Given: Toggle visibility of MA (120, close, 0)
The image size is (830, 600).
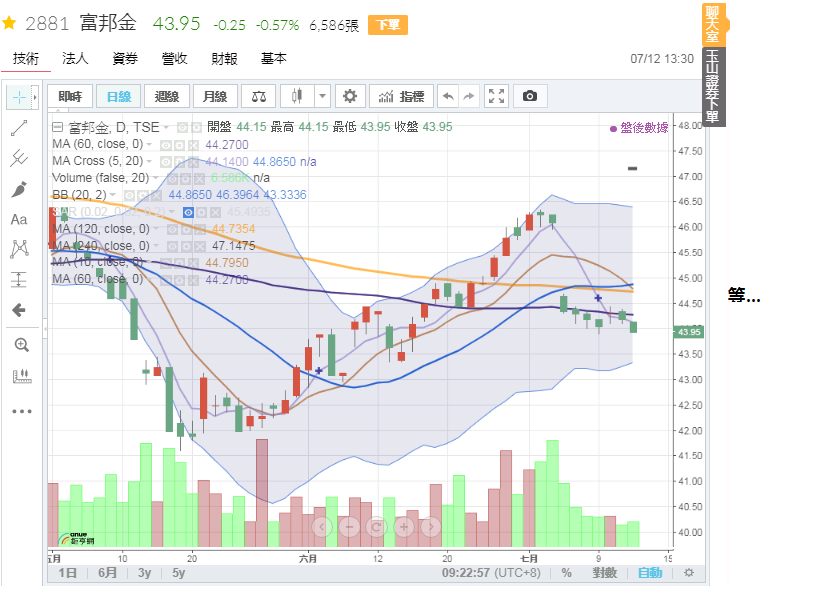Looking at the screenshot, I should (173, 230).
